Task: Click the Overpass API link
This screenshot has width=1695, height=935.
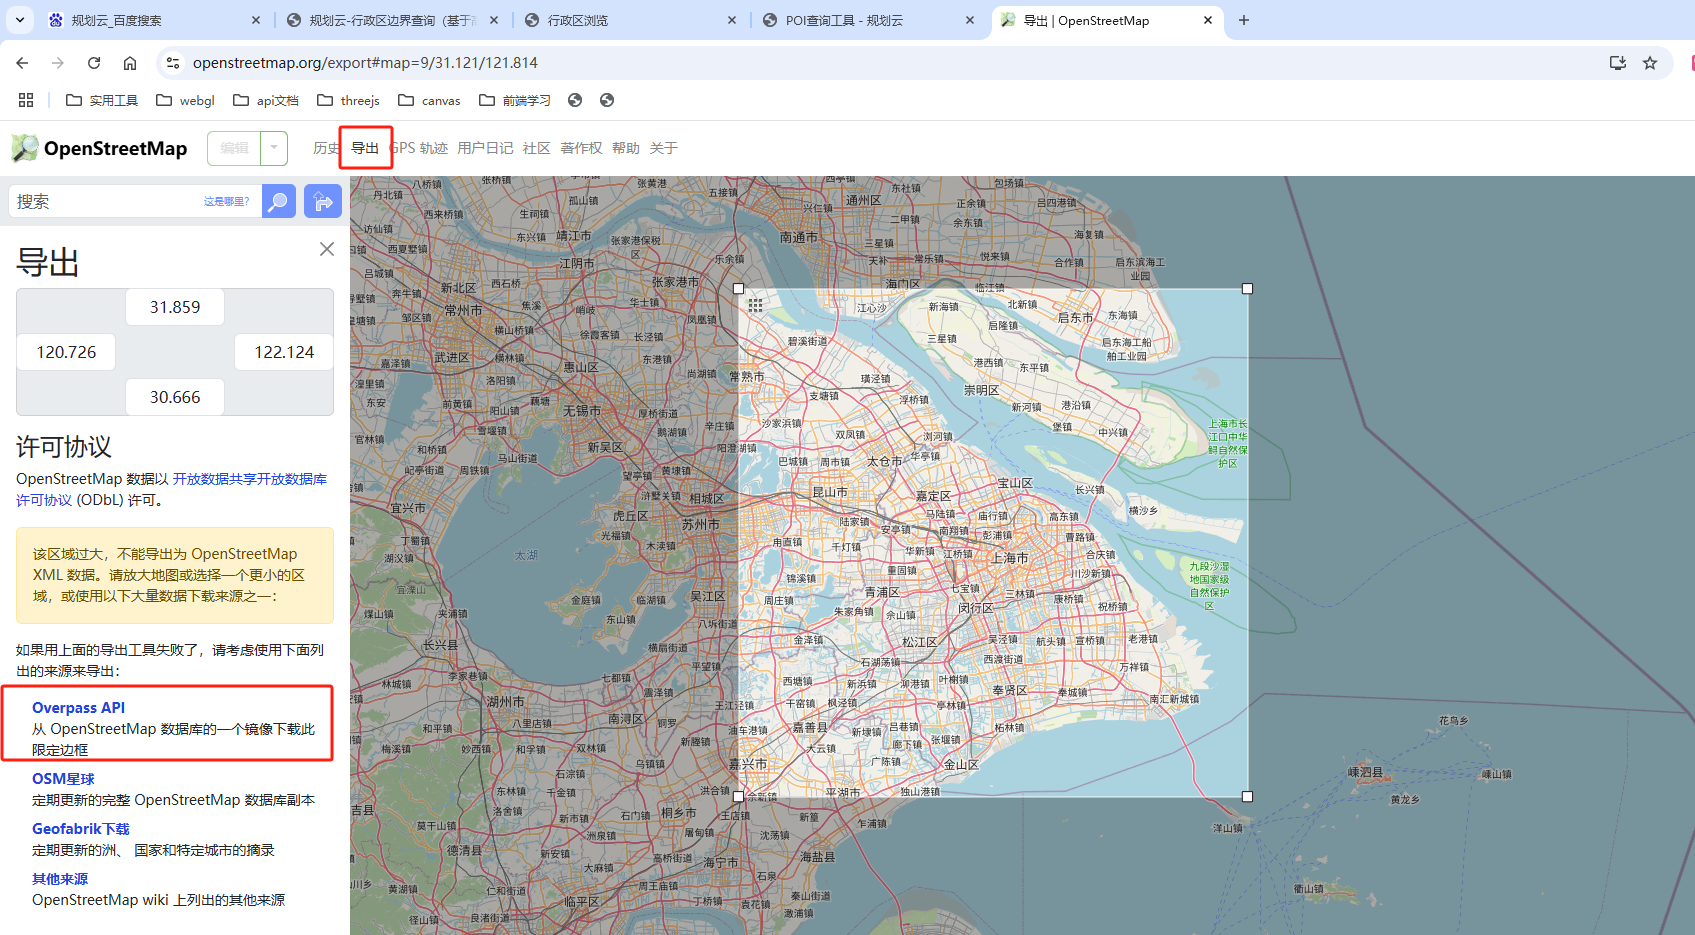Action: 78,707
